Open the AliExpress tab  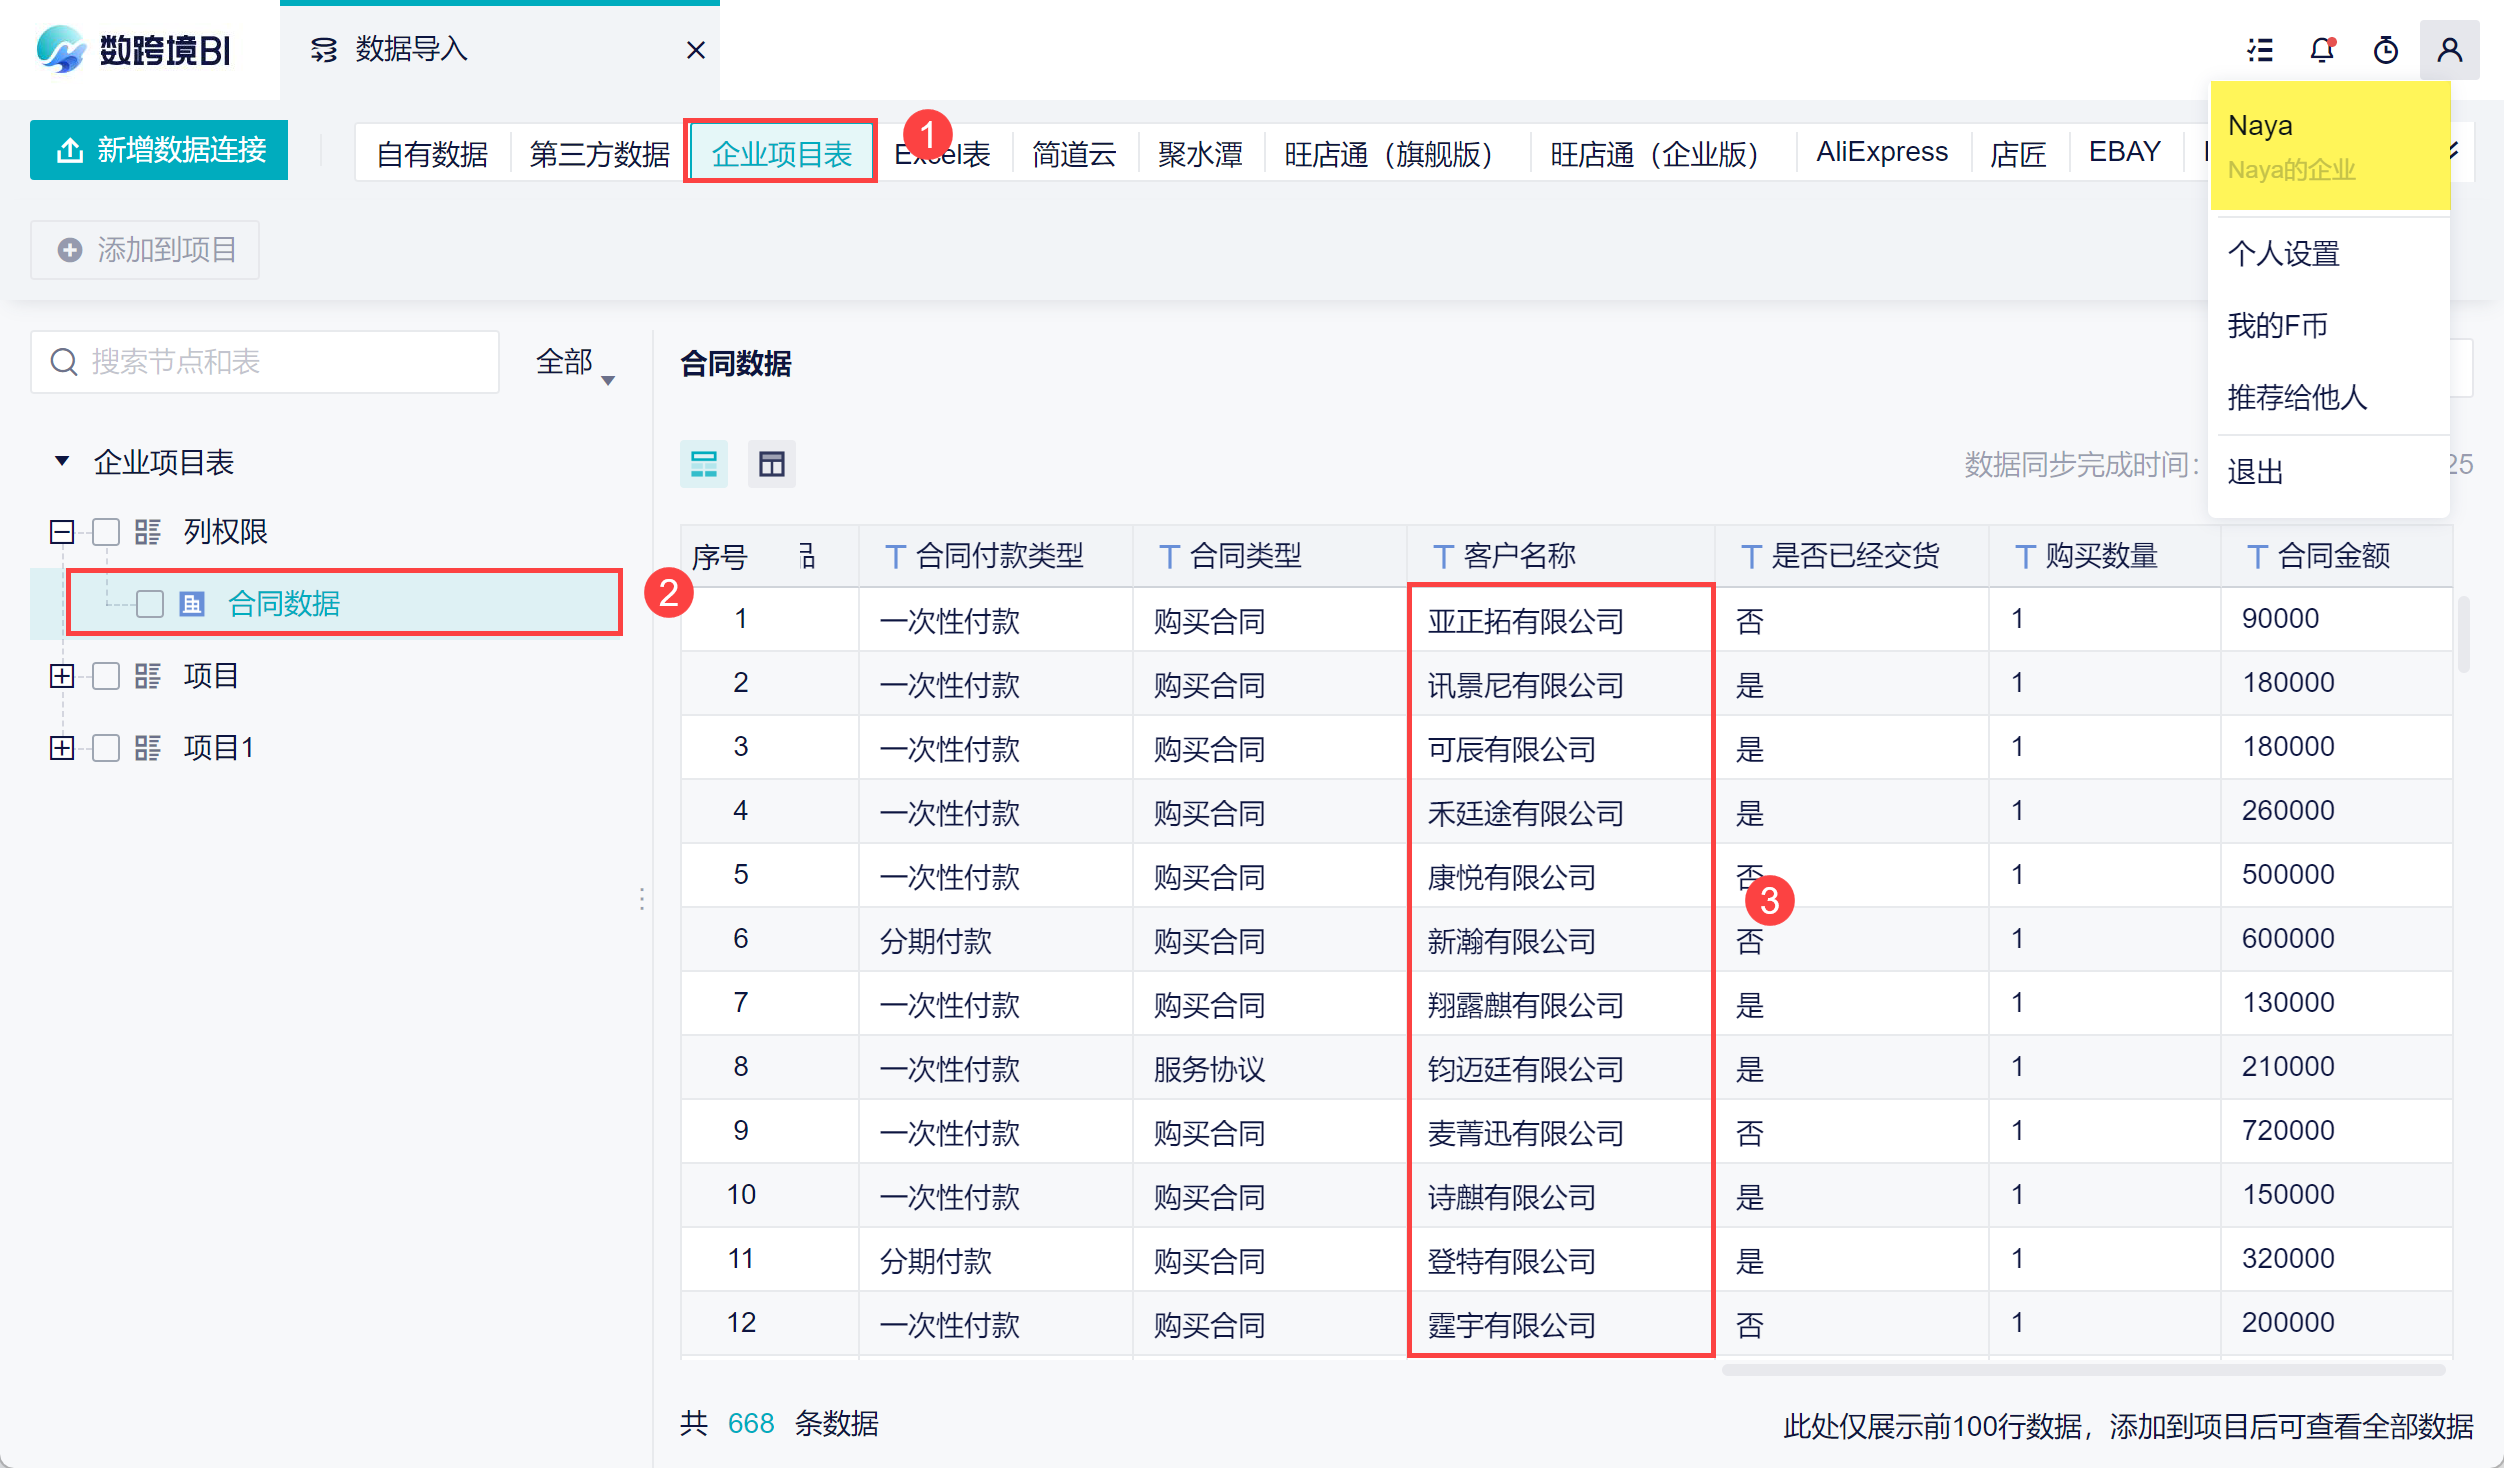[1881, 153]
